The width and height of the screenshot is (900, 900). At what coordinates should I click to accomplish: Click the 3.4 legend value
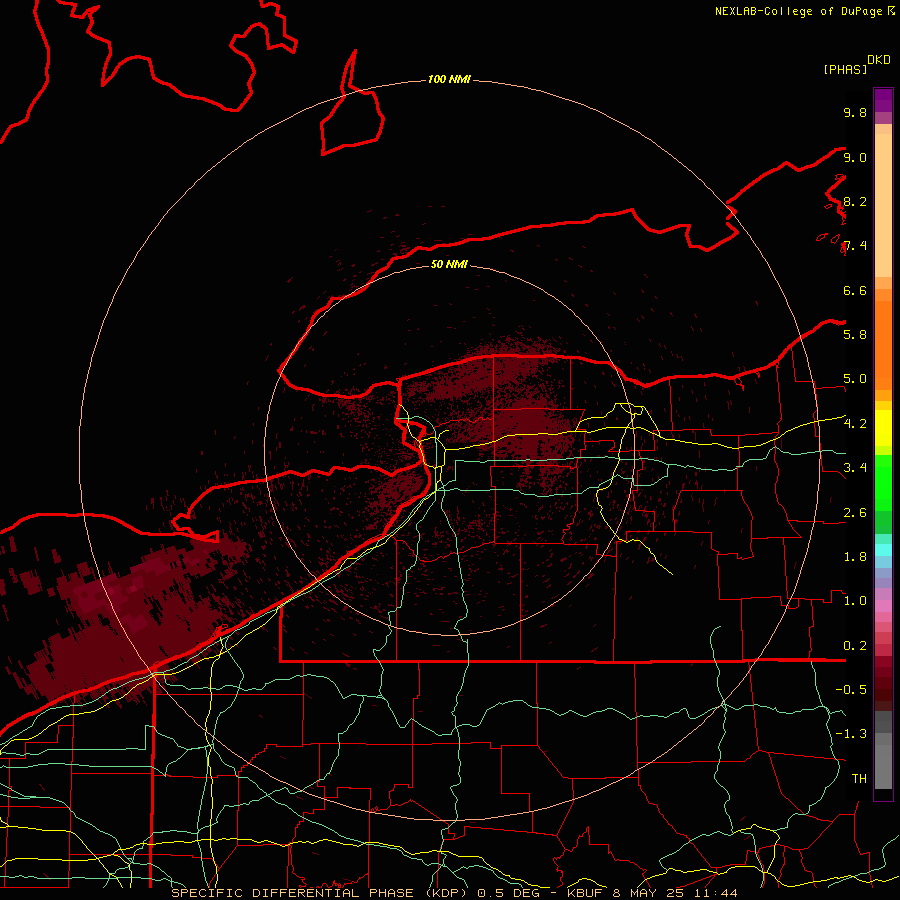click(855, 467)
